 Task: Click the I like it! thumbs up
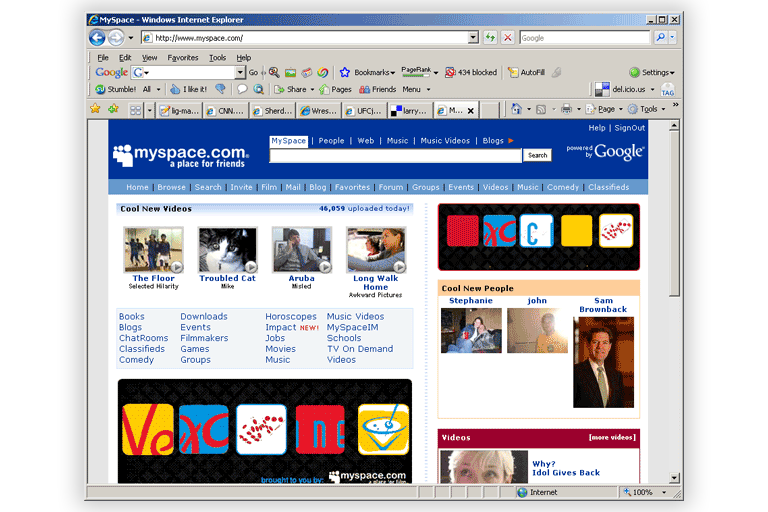click(x=189, y=89)
